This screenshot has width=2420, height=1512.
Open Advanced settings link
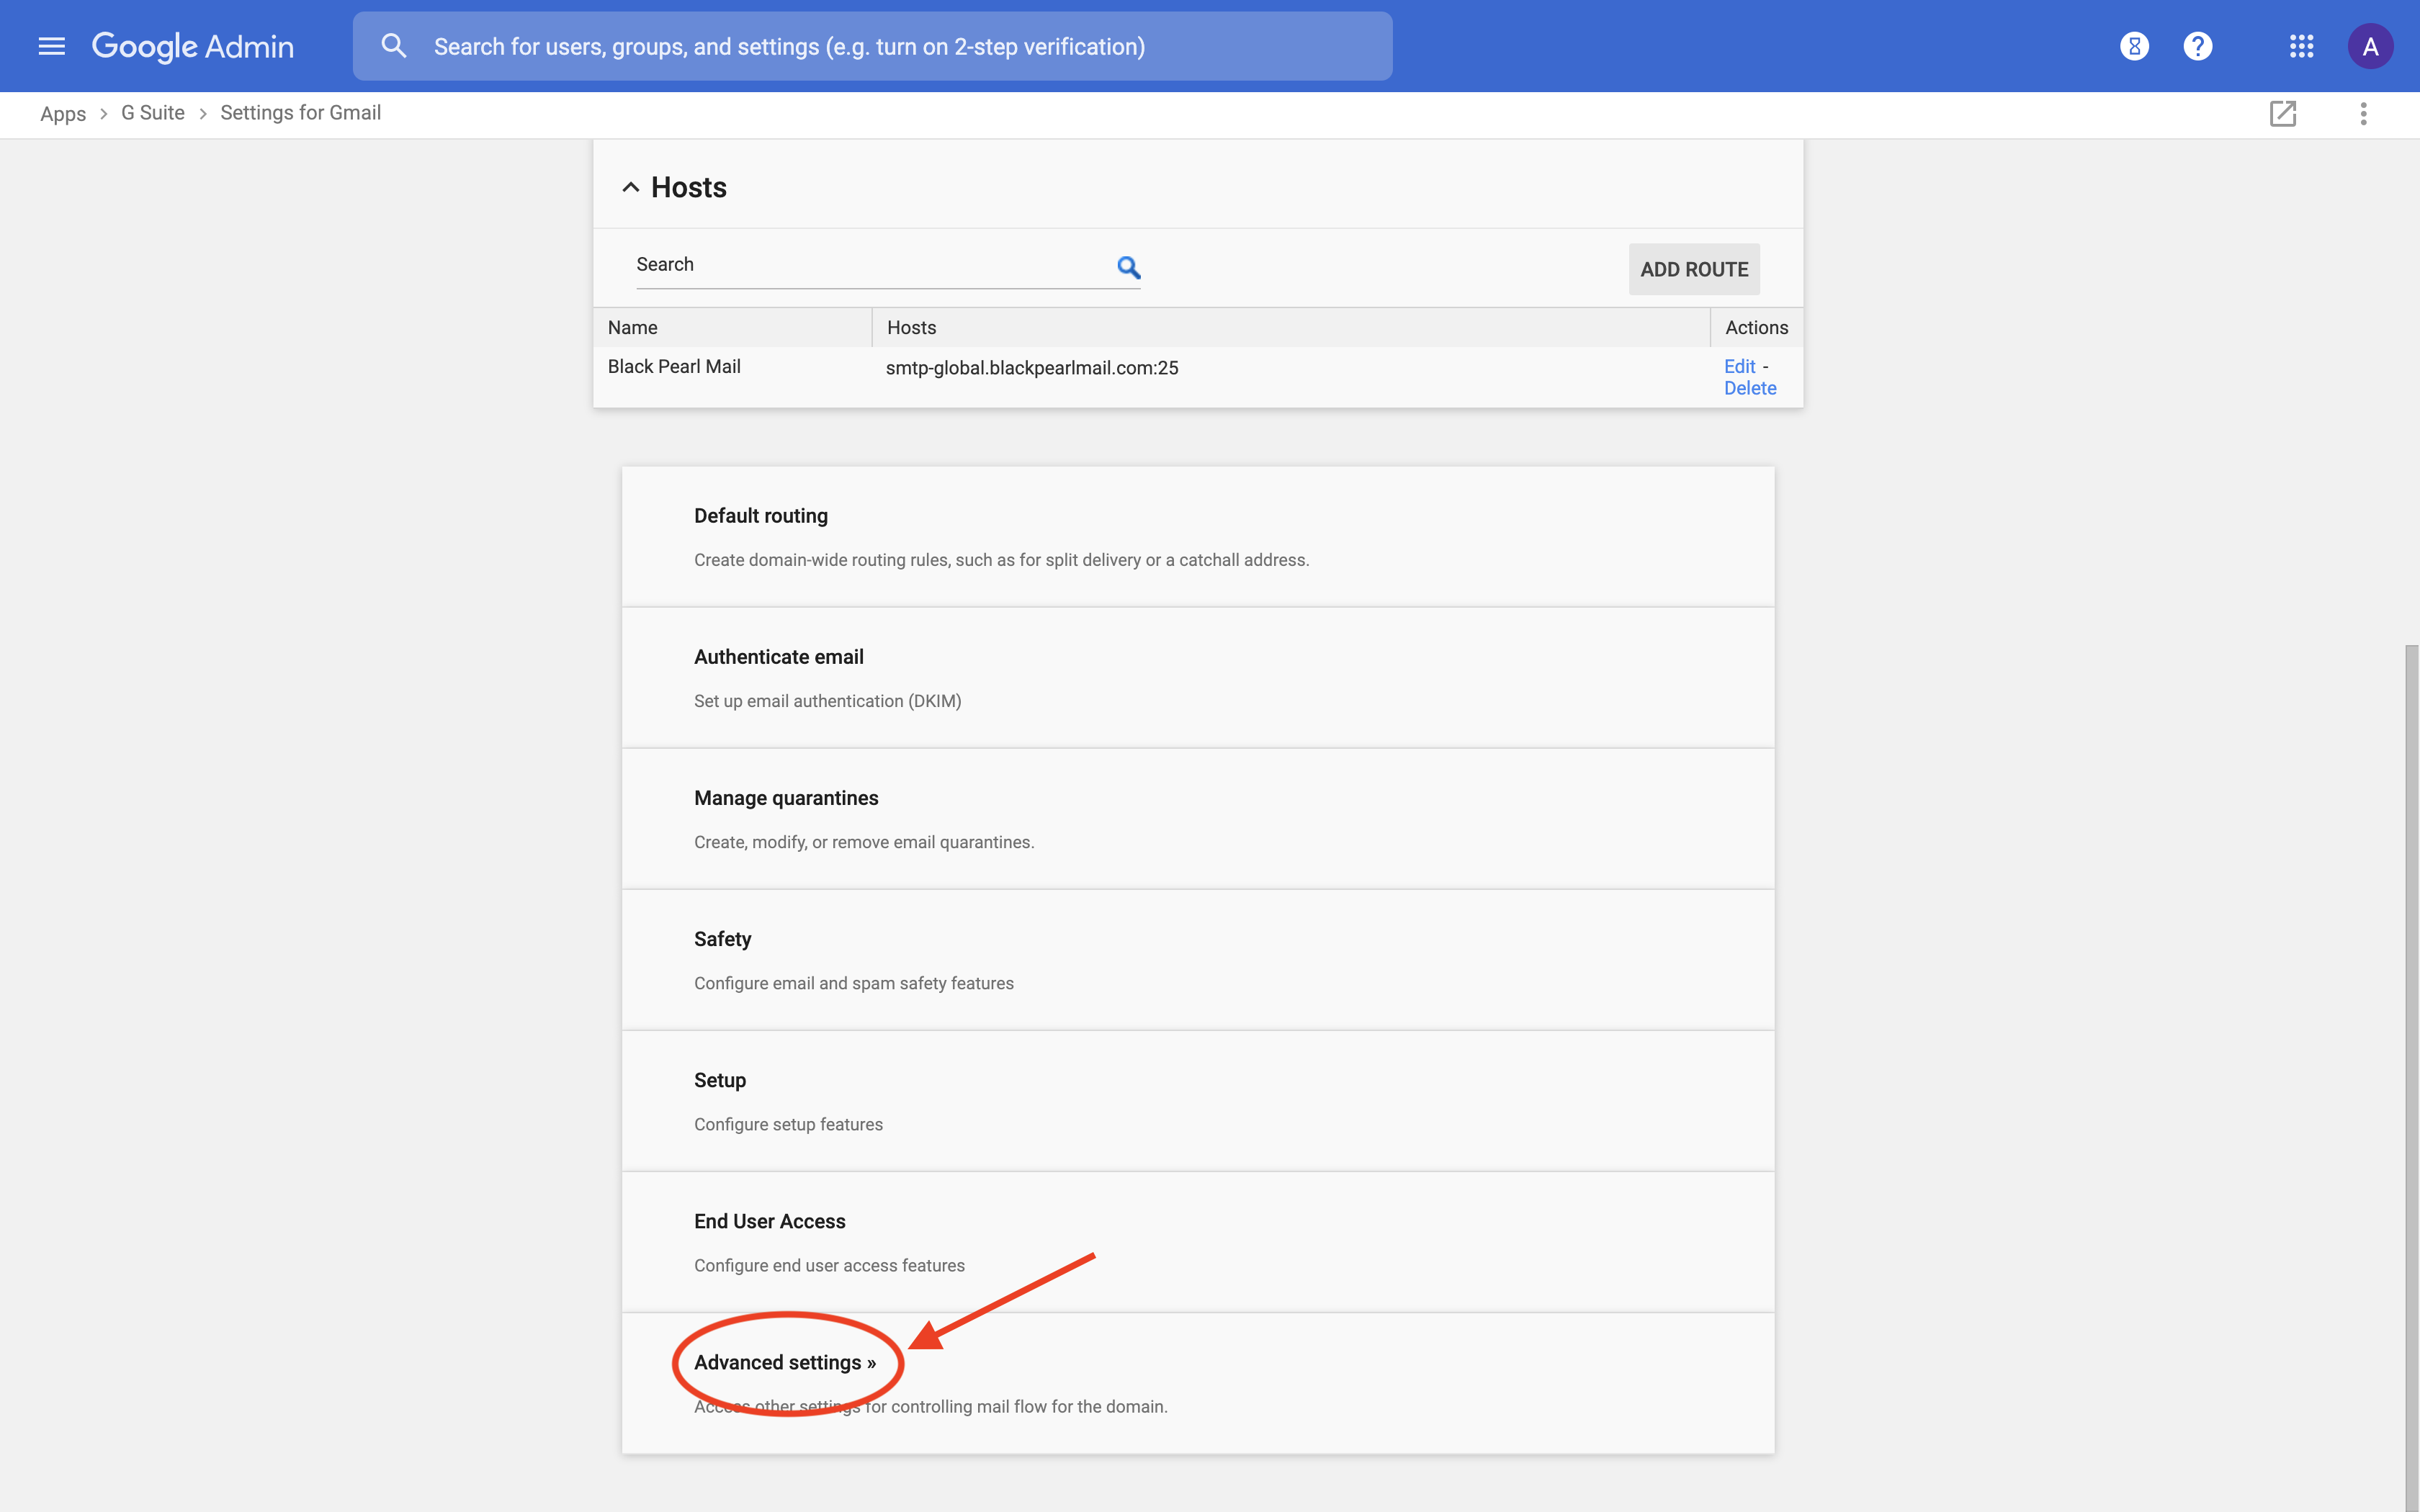pos(784,1362)
